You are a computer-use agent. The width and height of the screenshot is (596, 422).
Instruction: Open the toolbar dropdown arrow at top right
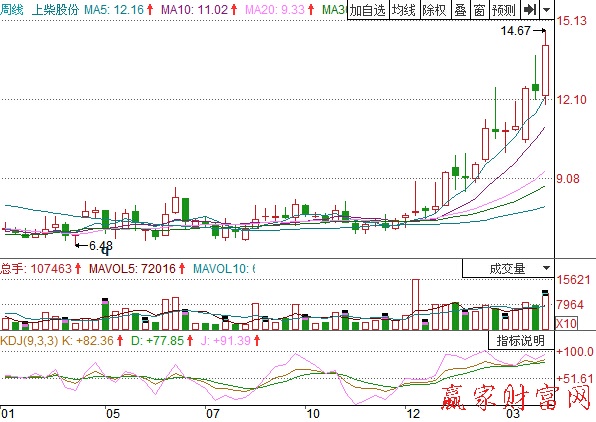547,10
